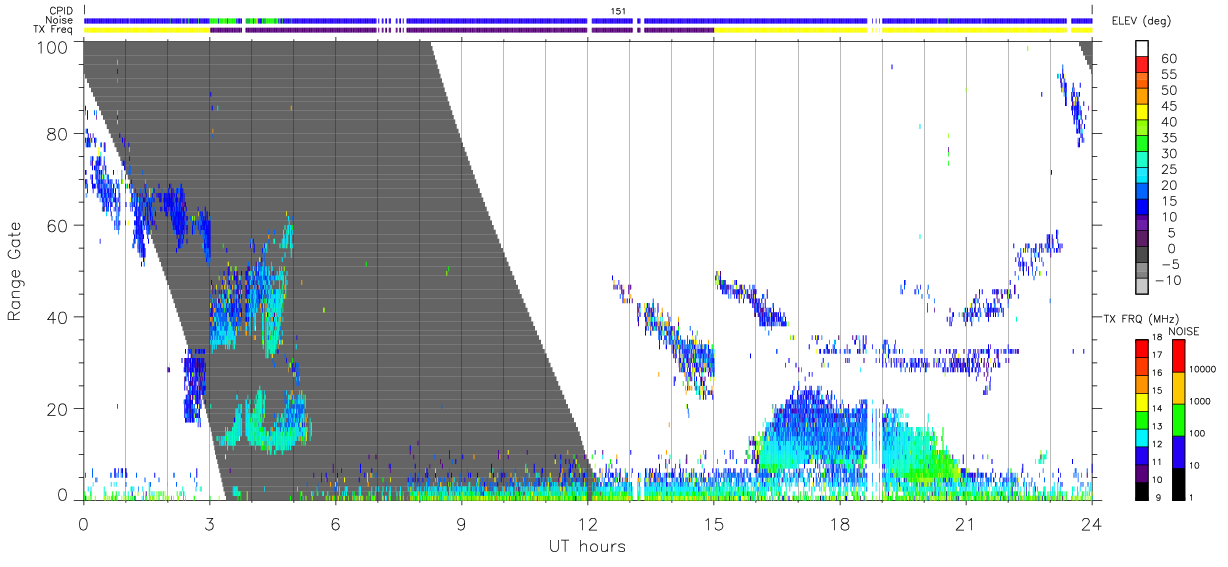
Task: Click the -10 label on elevation colorbar
Action: (x=1169, y=281)
